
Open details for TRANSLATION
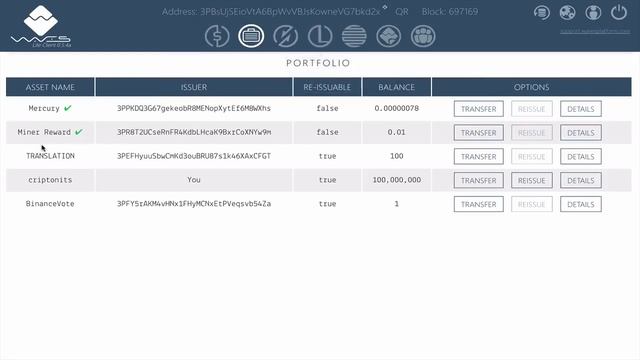(580, 157)
